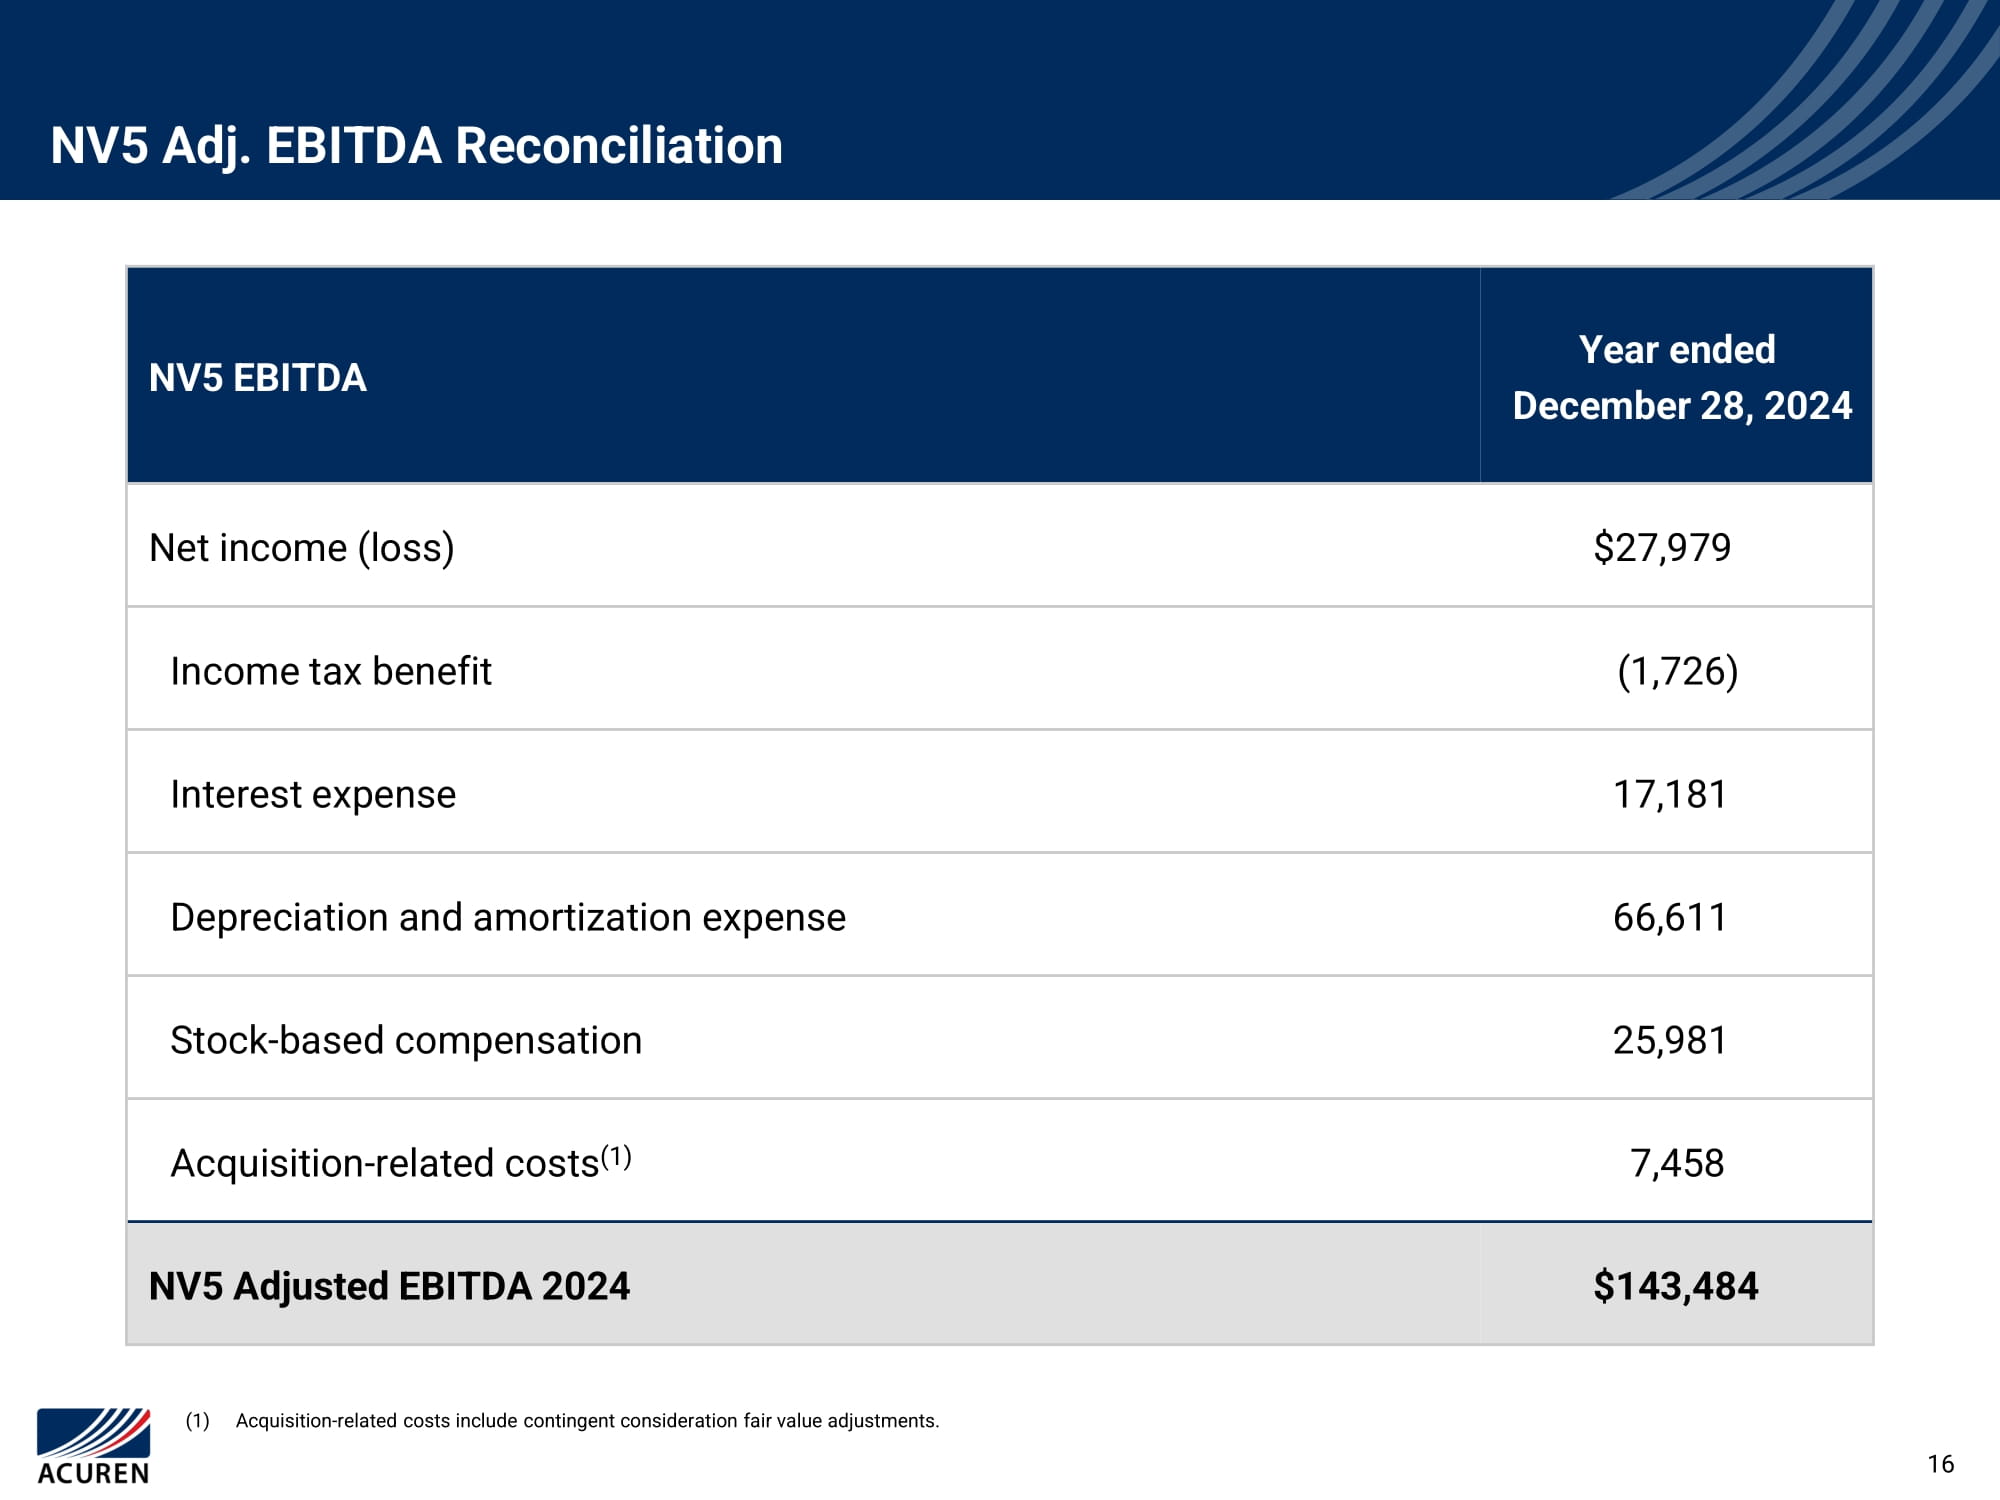Click the NV5 EBITDA column header
Viewport: 2000px width, 1500px height.
point(257,378)
